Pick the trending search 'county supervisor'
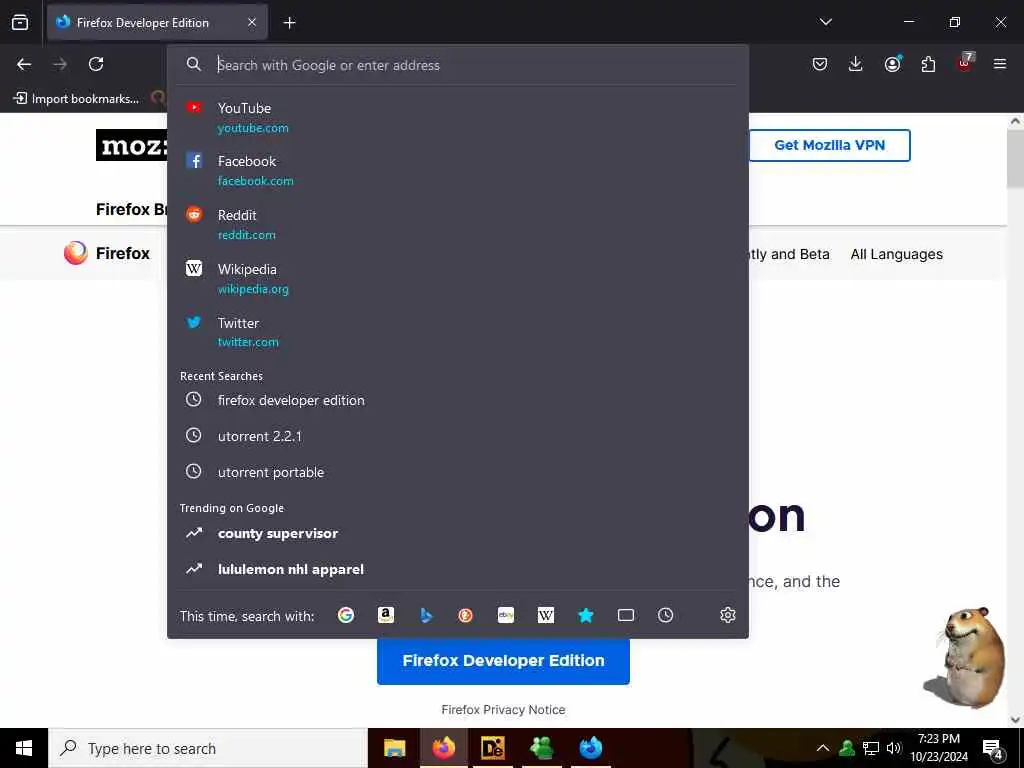The width and height of the screenshot is (1024, 768). pyautogui.click(x=458, y=533)
